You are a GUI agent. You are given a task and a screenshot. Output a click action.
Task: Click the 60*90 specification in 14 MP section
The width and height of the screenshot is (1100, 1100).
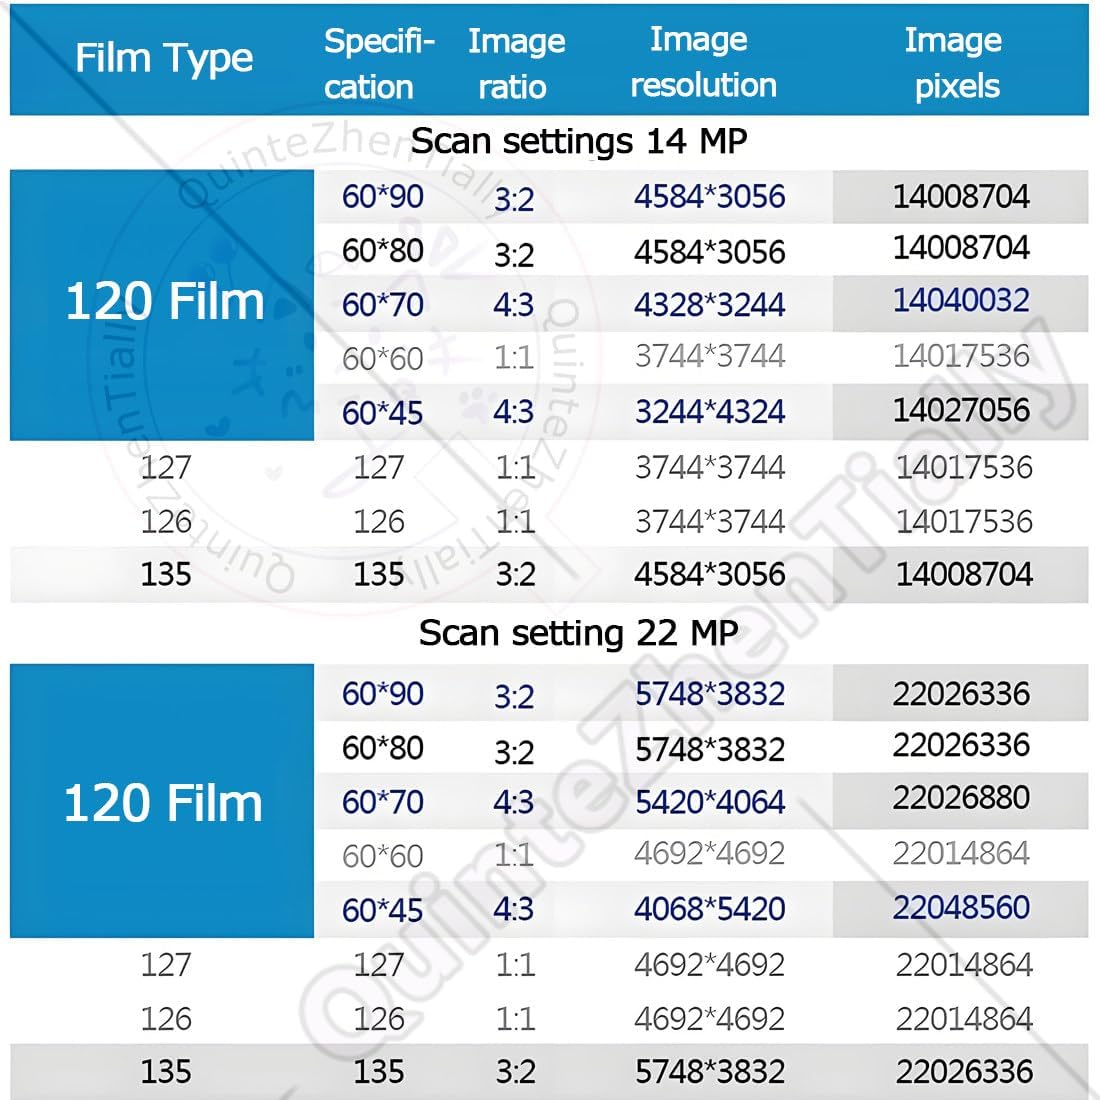[x=383, y=196]
